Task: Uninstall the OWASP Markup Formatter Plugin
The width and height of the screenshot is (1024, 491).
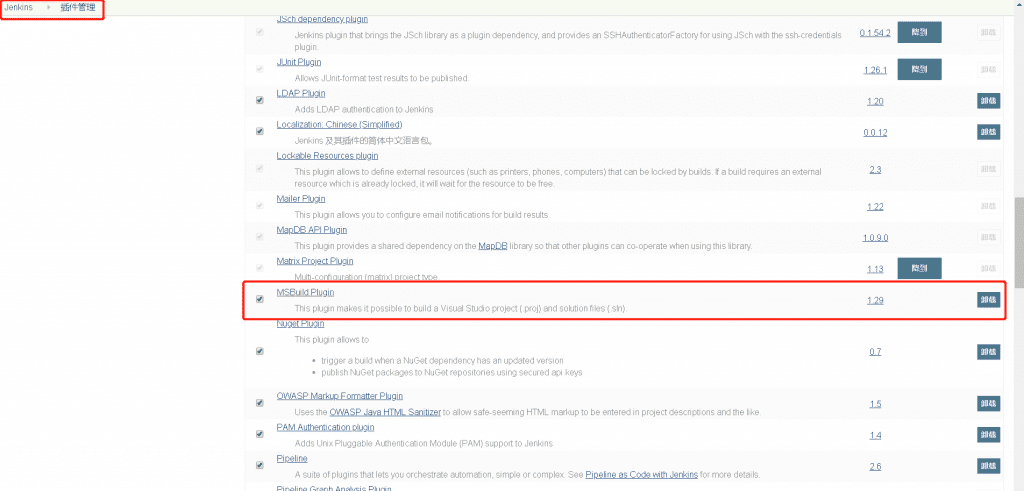Action: click(x=989, y=404)
